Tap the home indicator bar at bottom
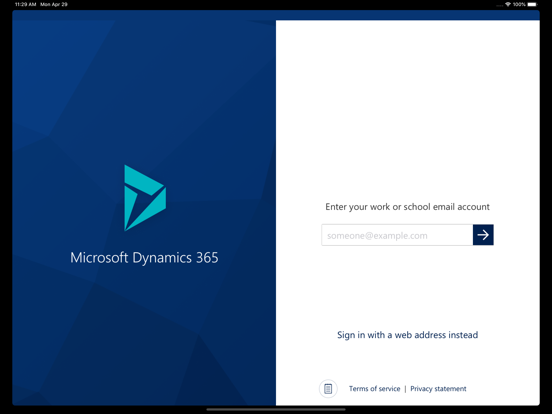The image size is (552, 414). tap(276, 409)
